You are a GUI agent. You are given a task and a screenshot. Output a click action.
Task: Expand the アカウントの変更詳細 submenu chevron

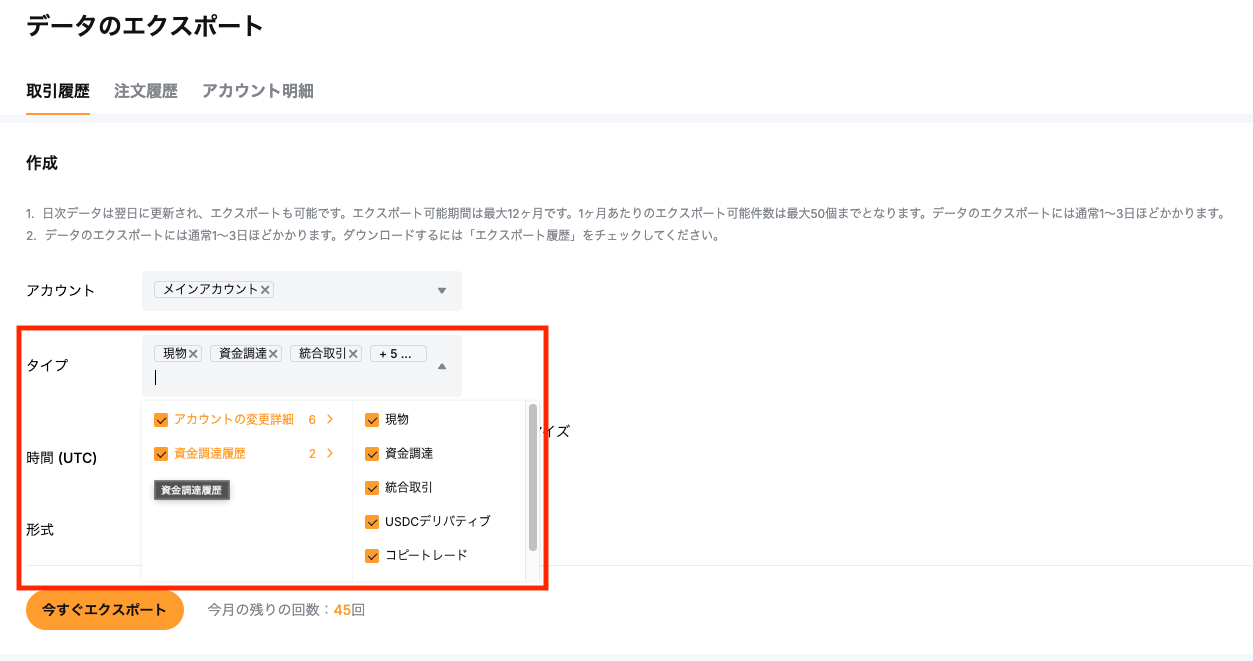(x=330, y=420)
